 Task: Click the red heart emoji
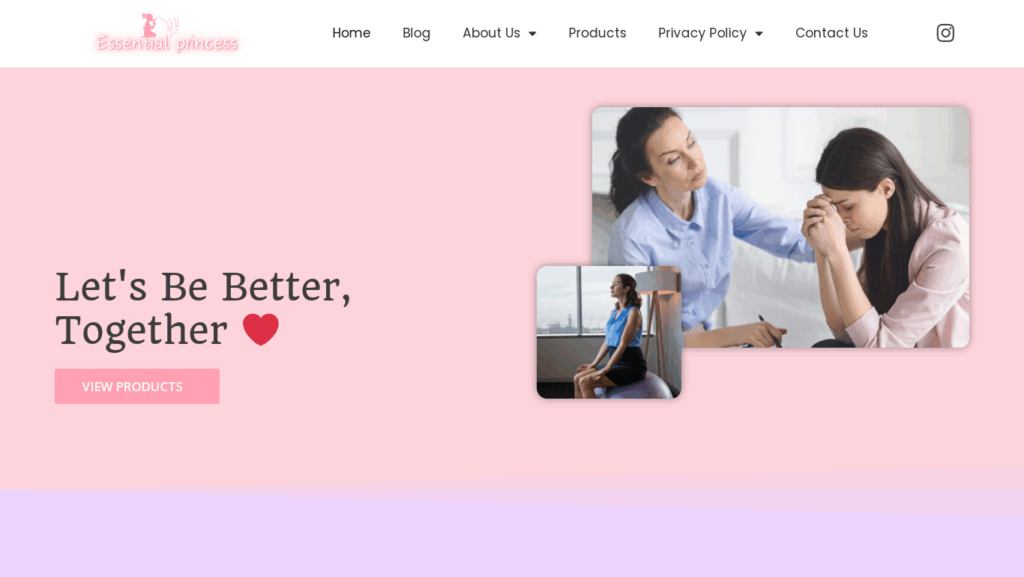[261, 329]
